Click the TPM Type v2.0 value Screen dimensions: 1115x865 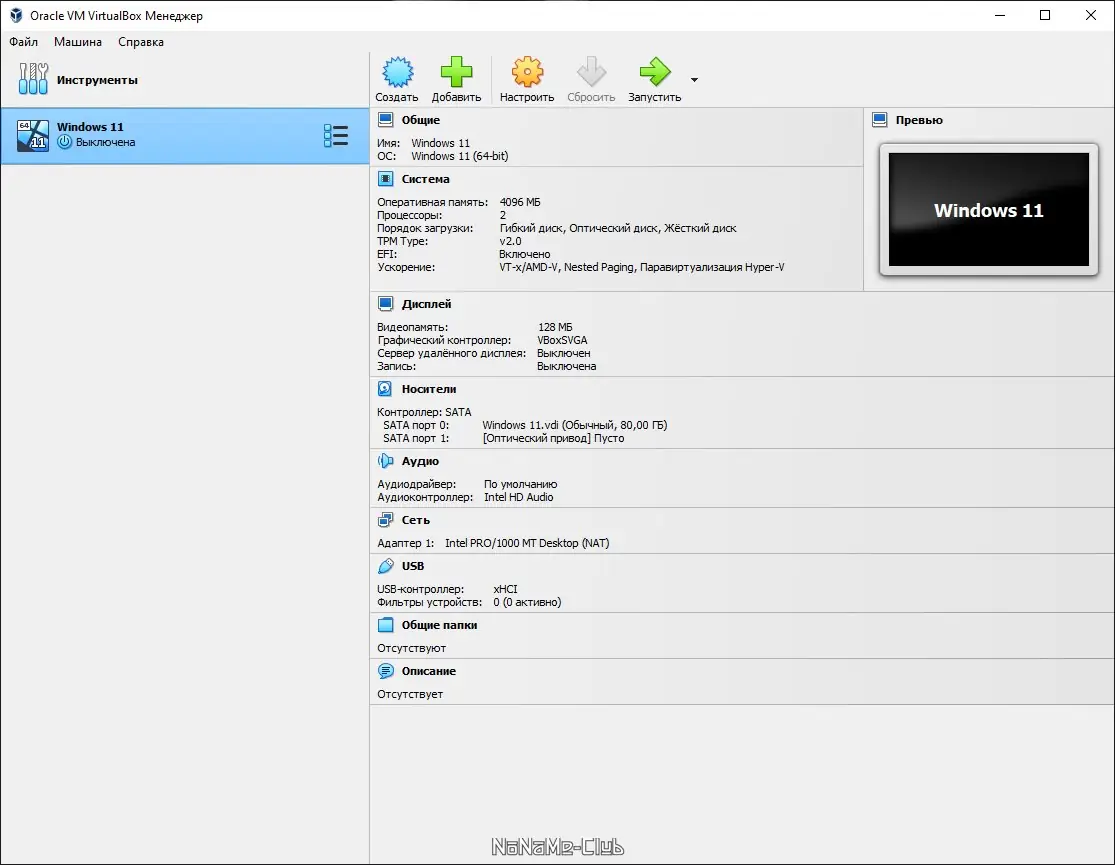pyautogui.click(x=511, y=241)
